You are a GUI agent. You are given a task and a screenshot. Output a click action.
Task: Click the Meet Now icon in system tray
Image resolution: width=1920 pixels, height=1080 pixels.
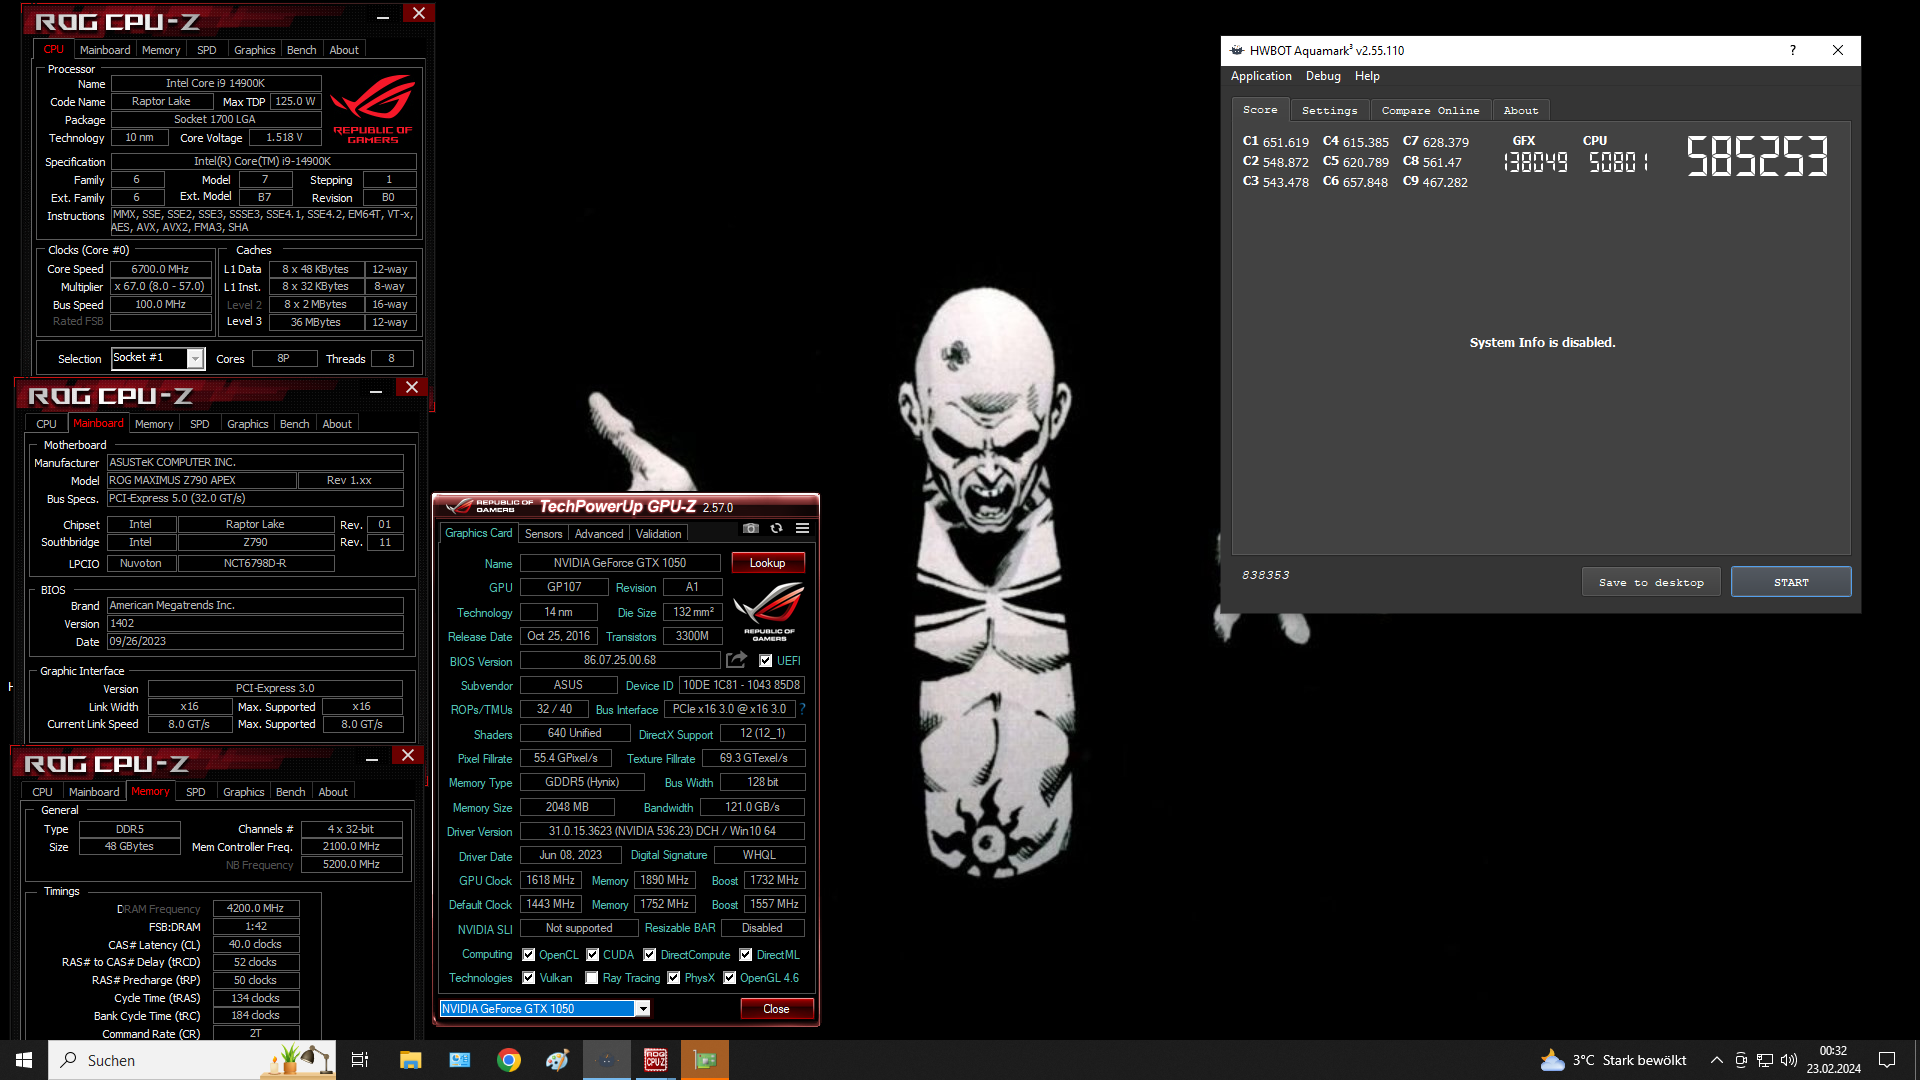(x=1741, y=1060)
